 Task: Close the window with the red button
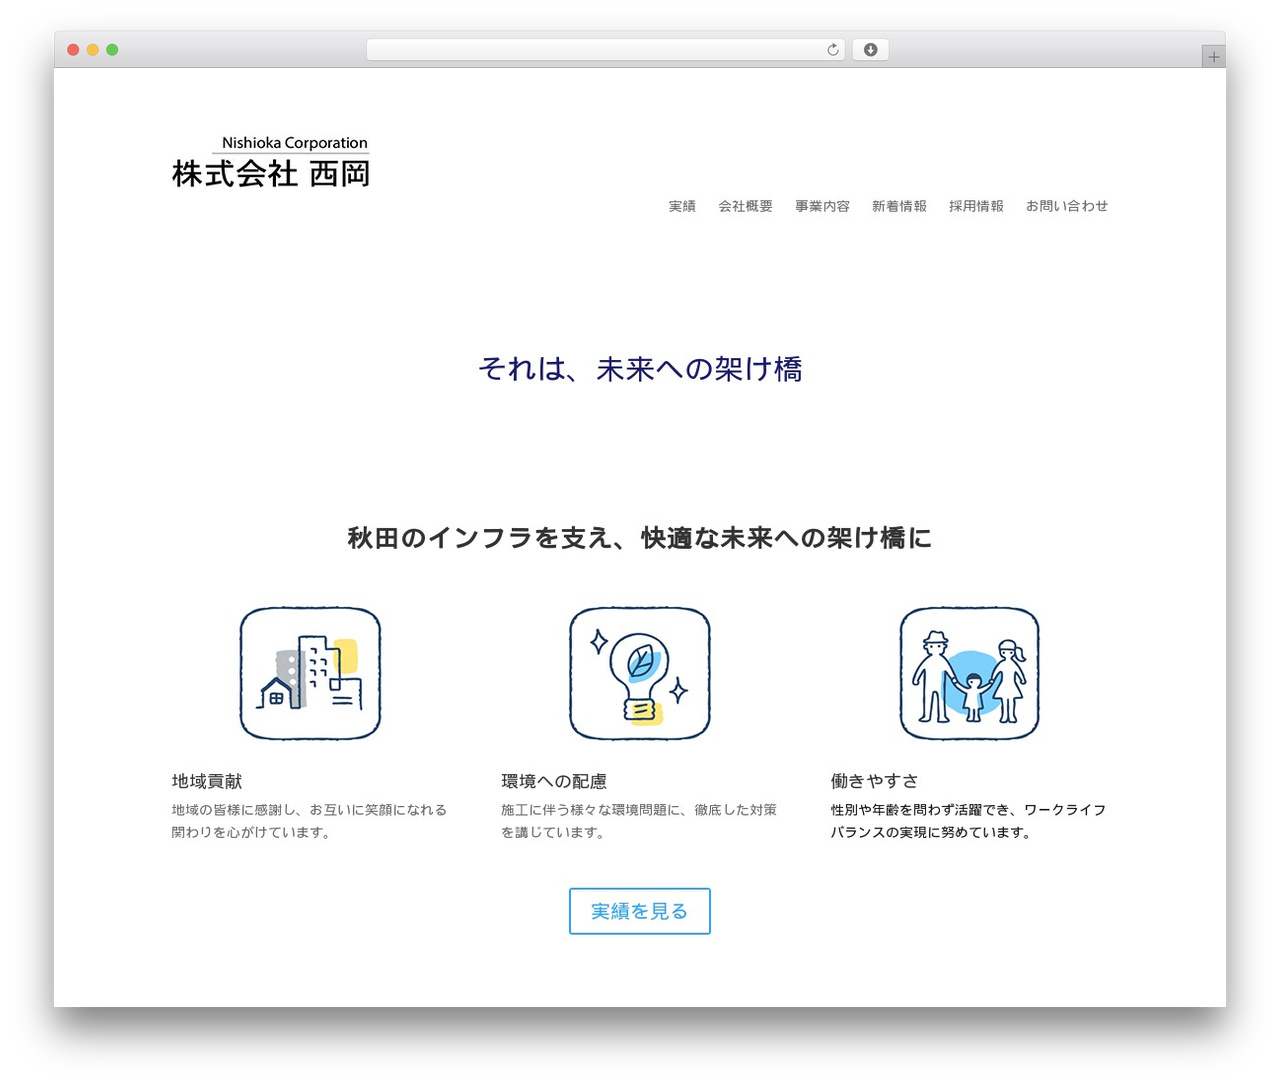pos(73,50)
